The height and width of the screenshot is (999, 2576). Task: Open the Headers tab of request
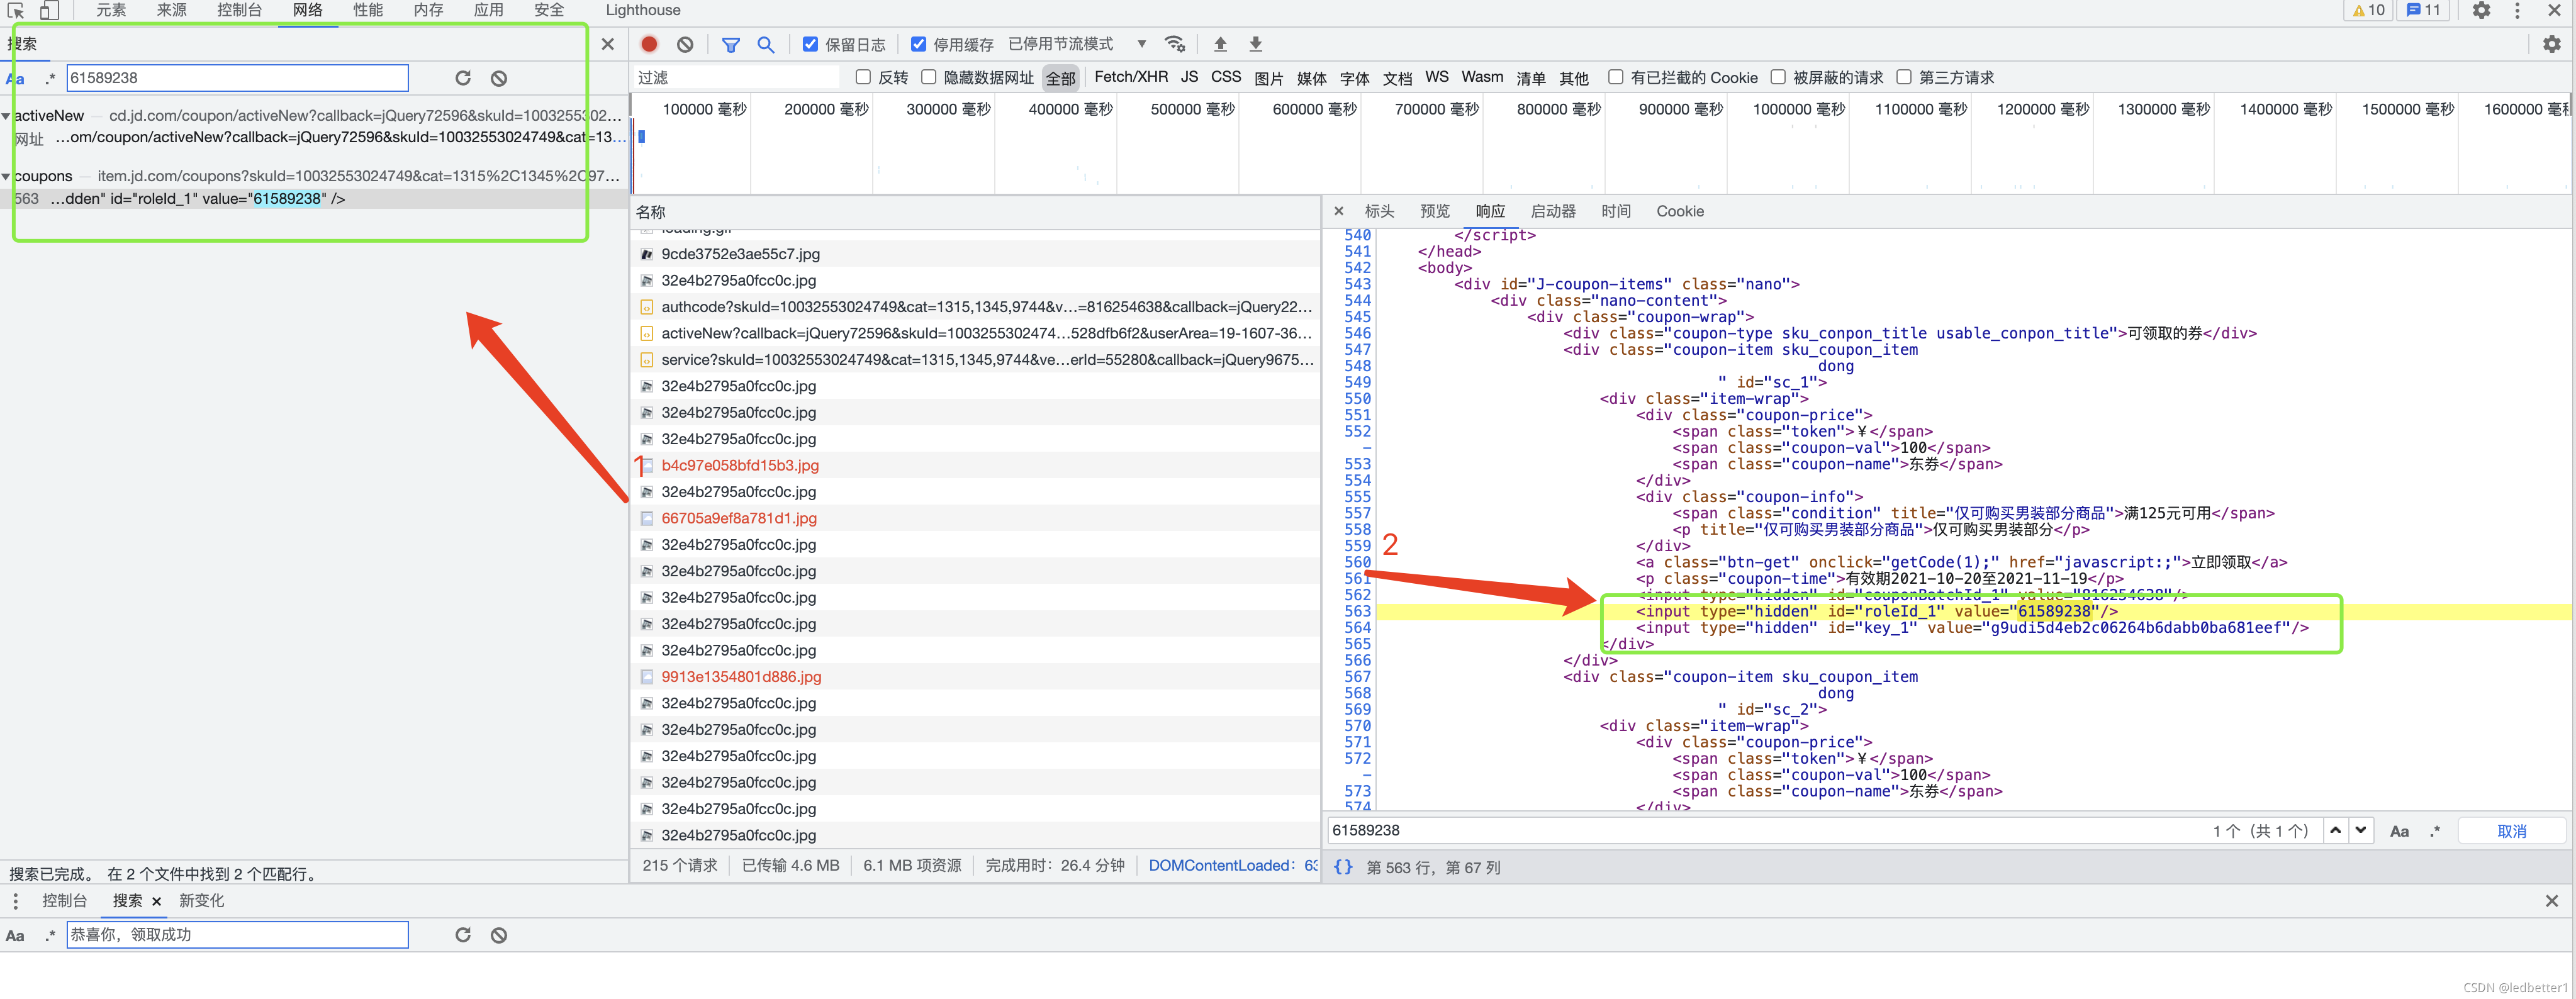coord(1379,211)
